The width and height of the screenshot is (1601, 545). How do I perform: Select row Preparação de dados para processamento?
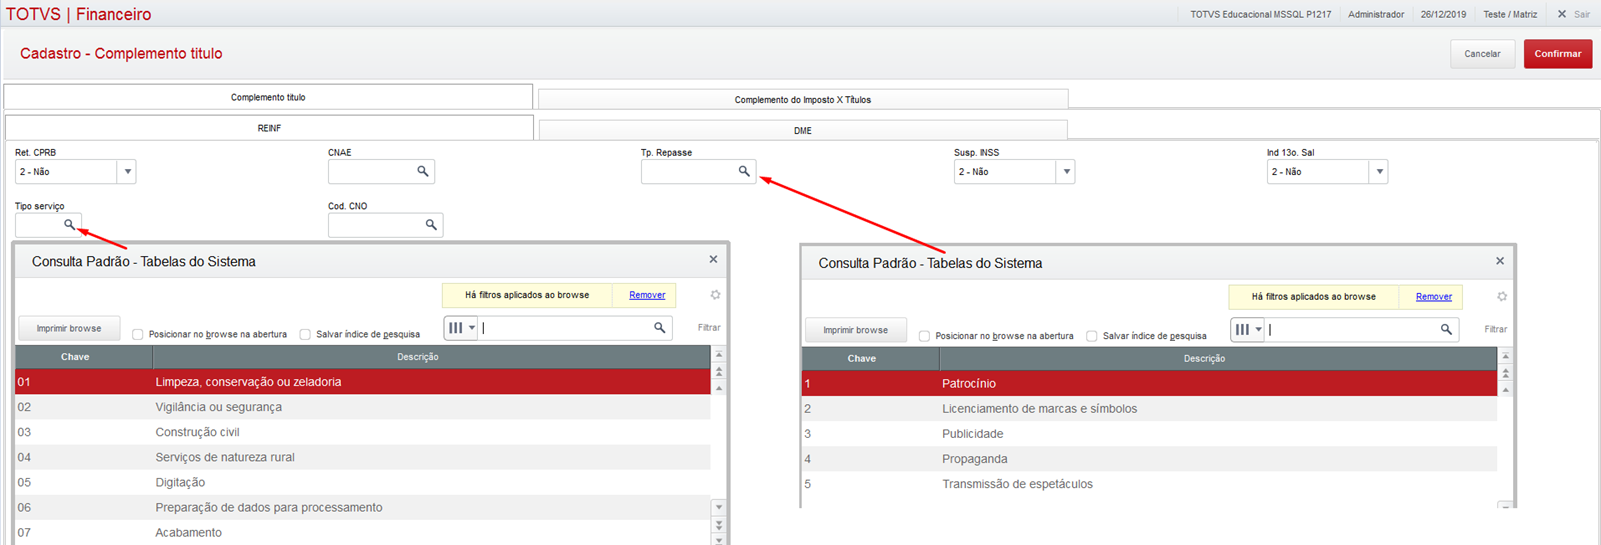pyautogui.click(x=363, y=507)
